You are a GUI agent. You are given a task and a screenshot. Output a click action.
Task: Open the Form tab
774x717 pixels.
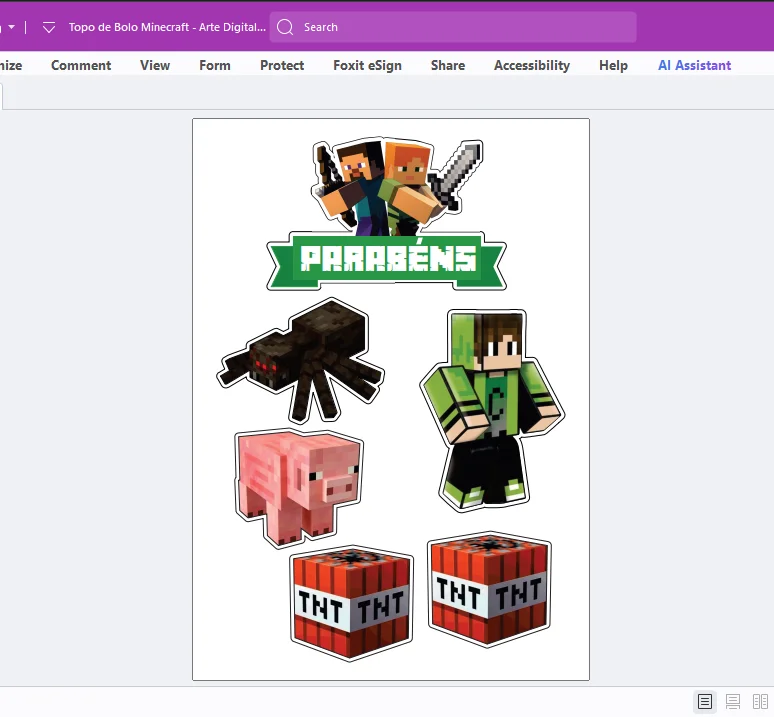coord(215,65)
